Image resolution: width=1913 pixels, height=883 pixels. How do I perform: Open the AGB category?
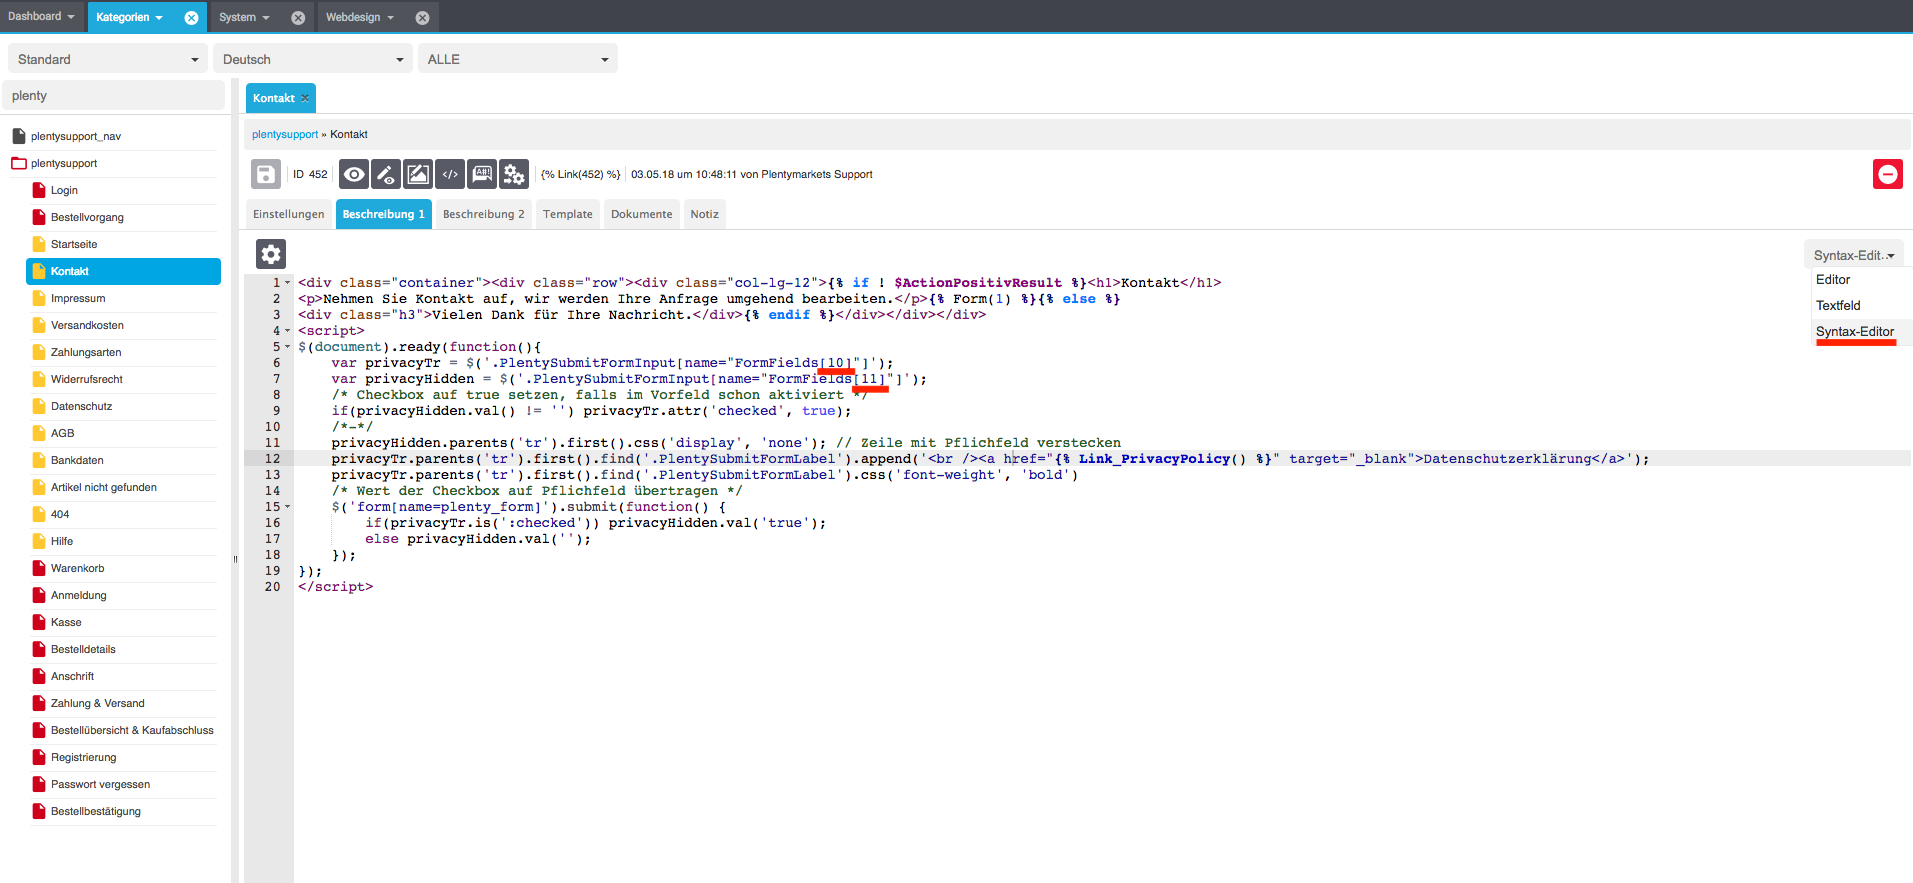point(62,433)
